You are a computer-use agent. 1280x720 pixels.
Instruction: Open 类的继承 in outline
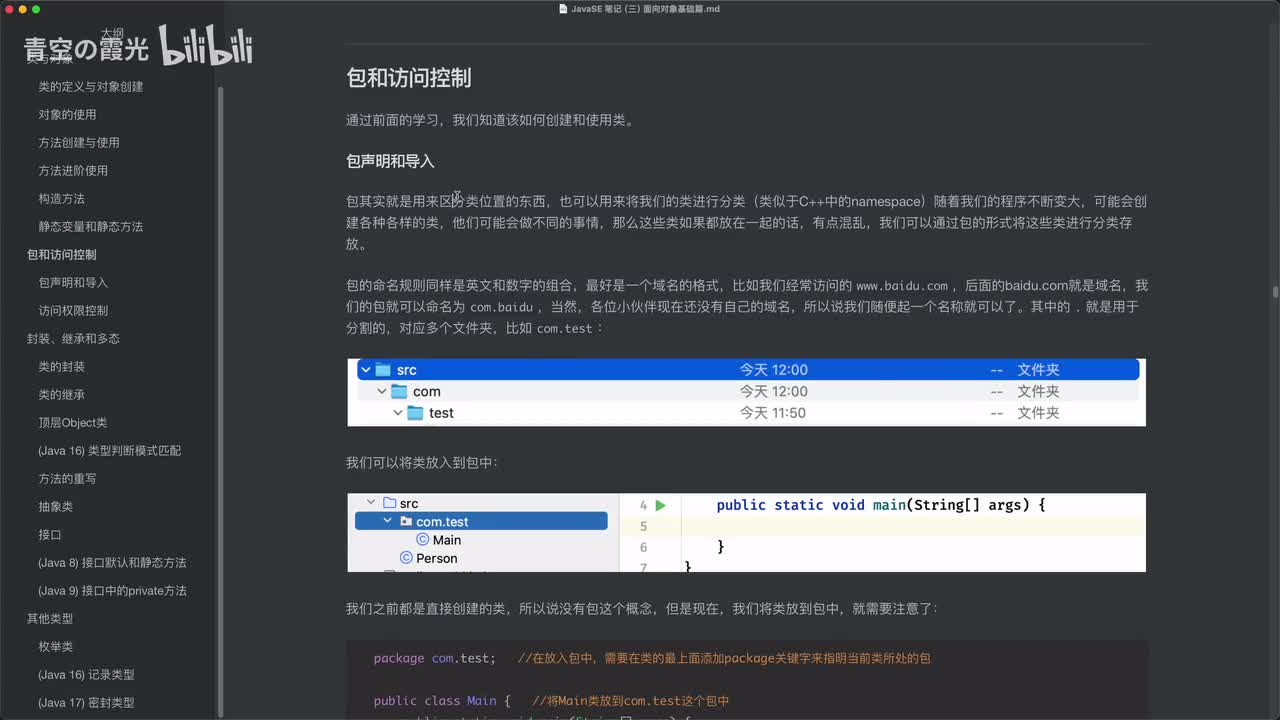61,395
